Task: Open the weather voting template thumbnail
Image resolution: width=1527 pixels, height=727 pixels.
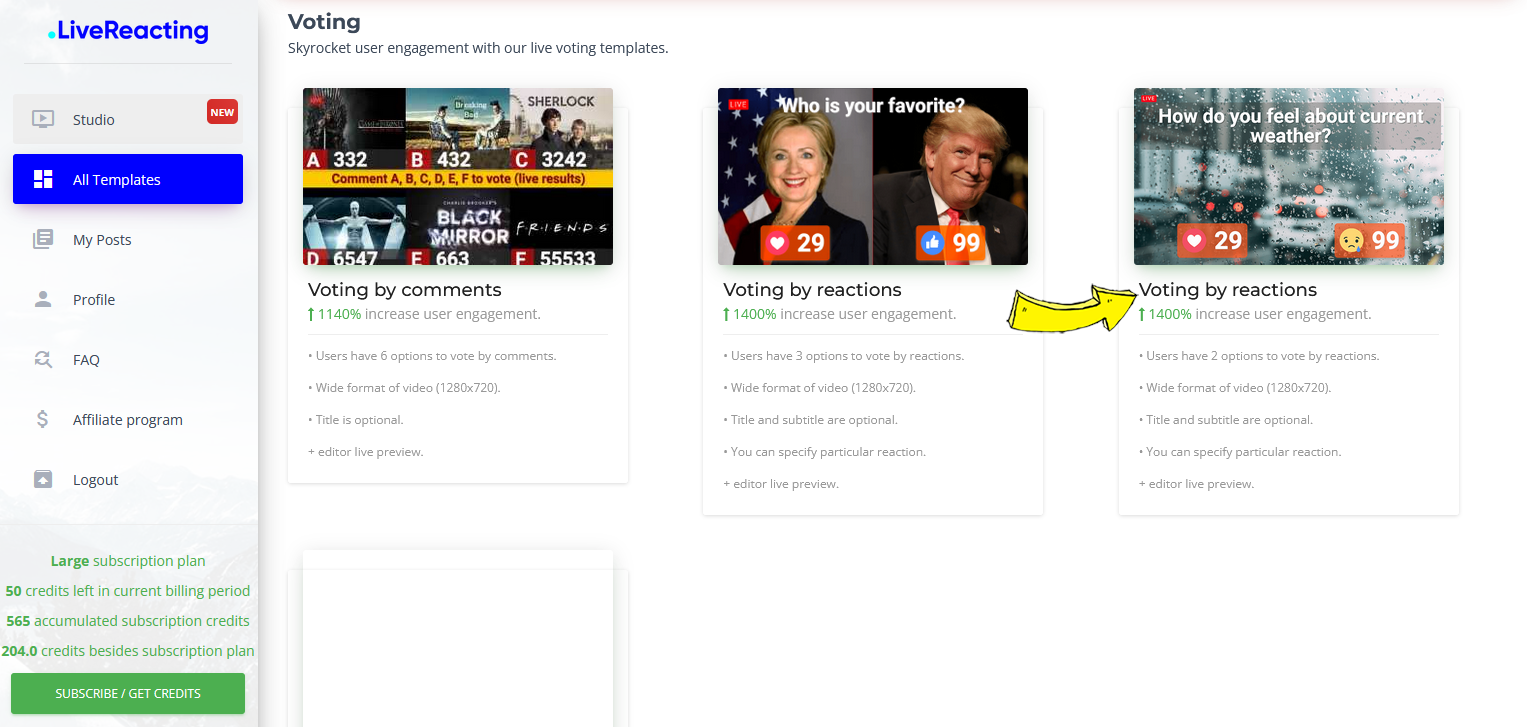Action: (1289, 176)
